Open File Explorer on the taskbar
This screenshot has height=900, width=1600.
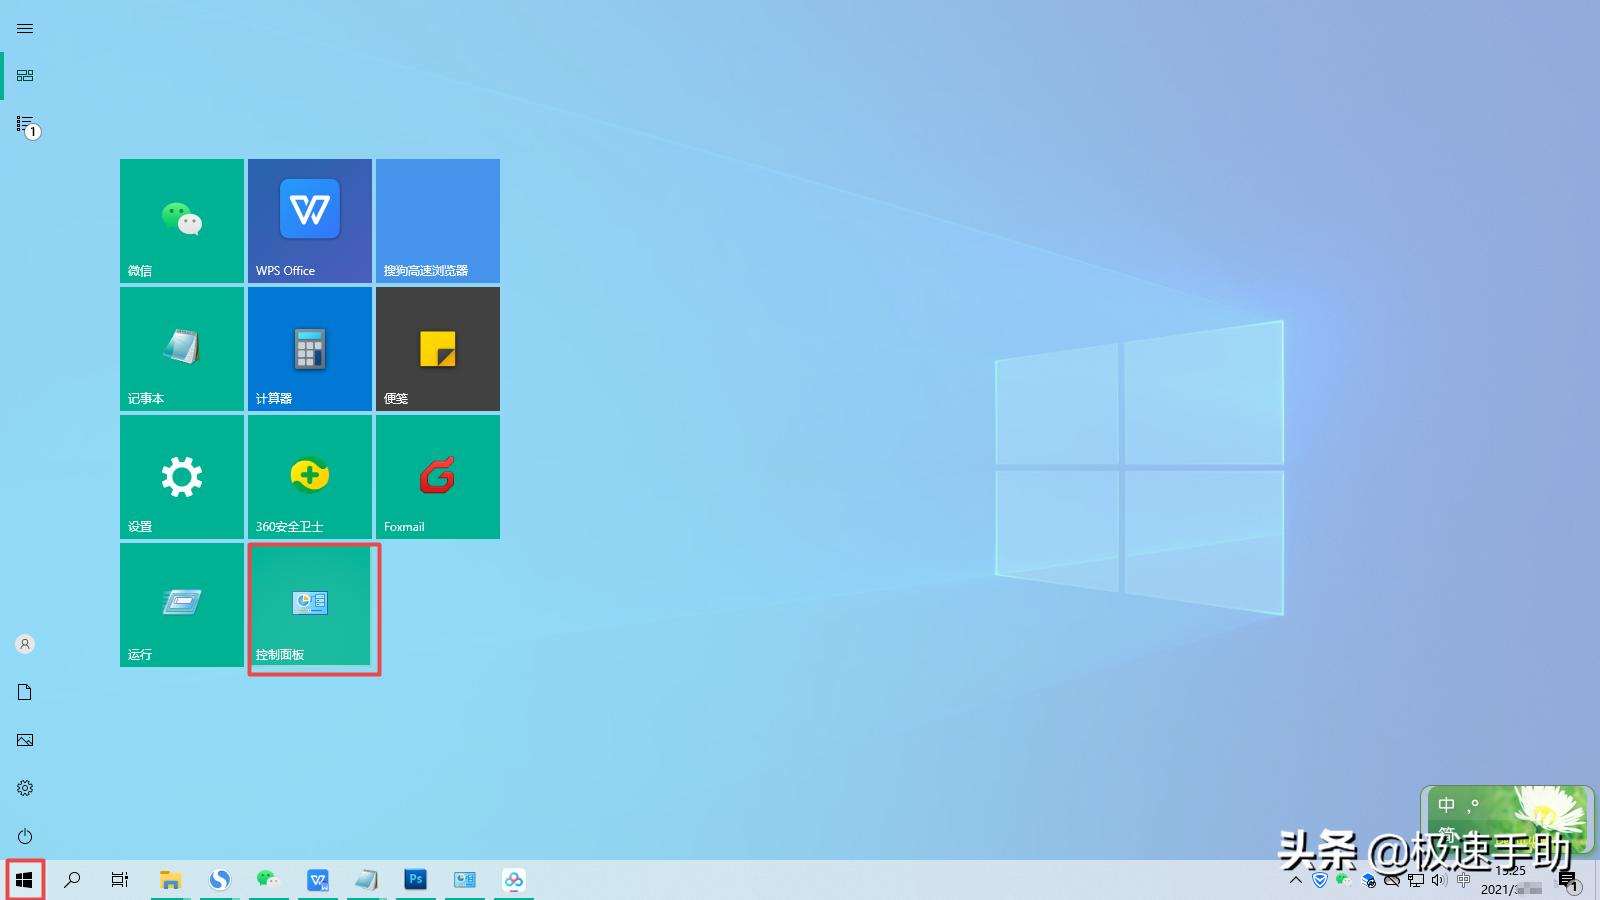[170, 880]
